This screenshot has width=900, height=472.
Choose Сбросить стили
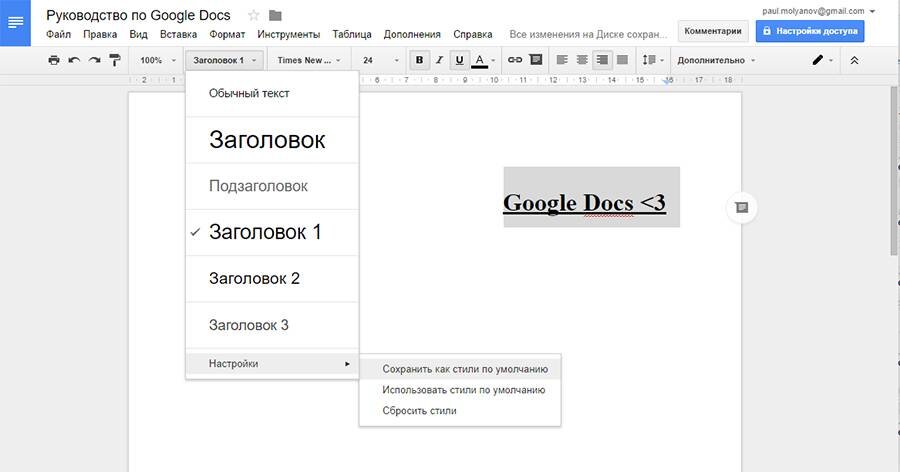pyautogui.click(x=460, y=411)
